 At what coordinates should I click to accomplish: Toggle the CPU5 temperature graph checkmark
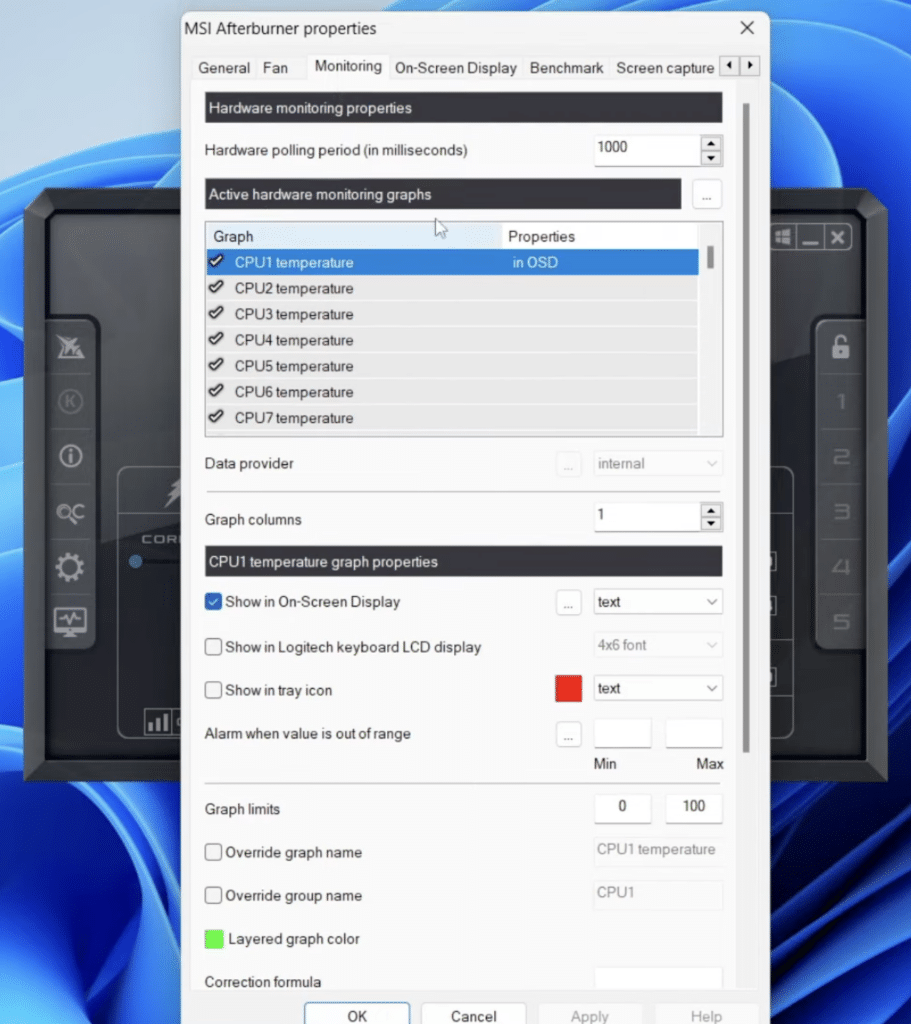pos(216,365)
